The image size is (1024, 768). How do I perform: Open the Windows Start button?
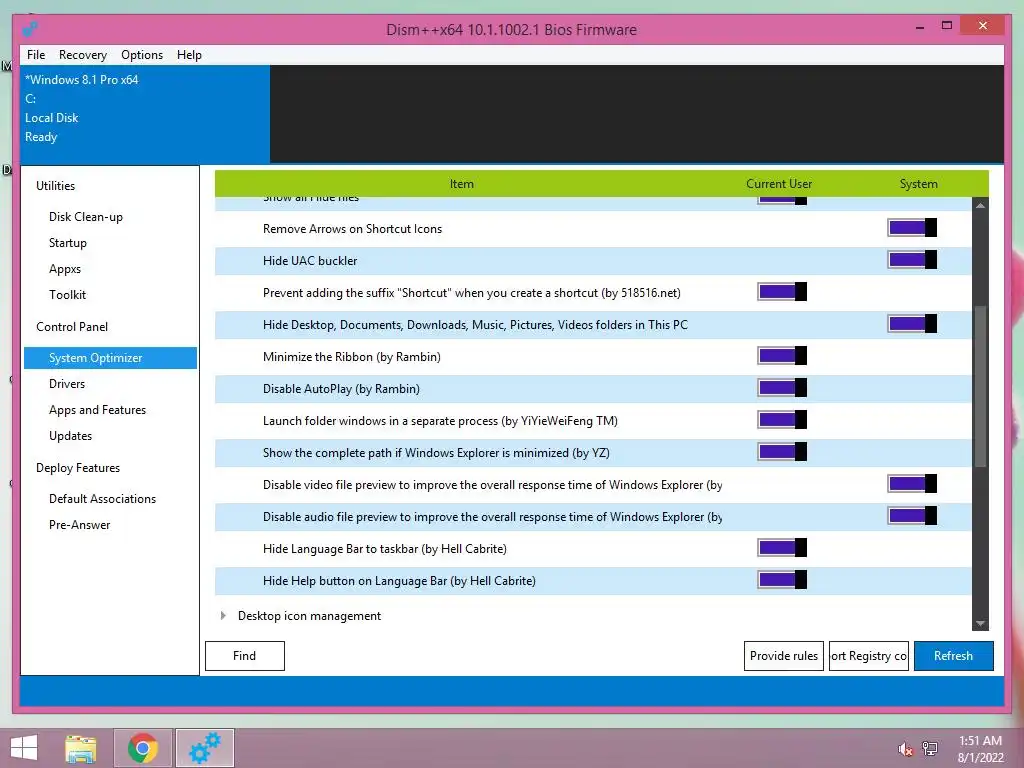pos(24,748)
